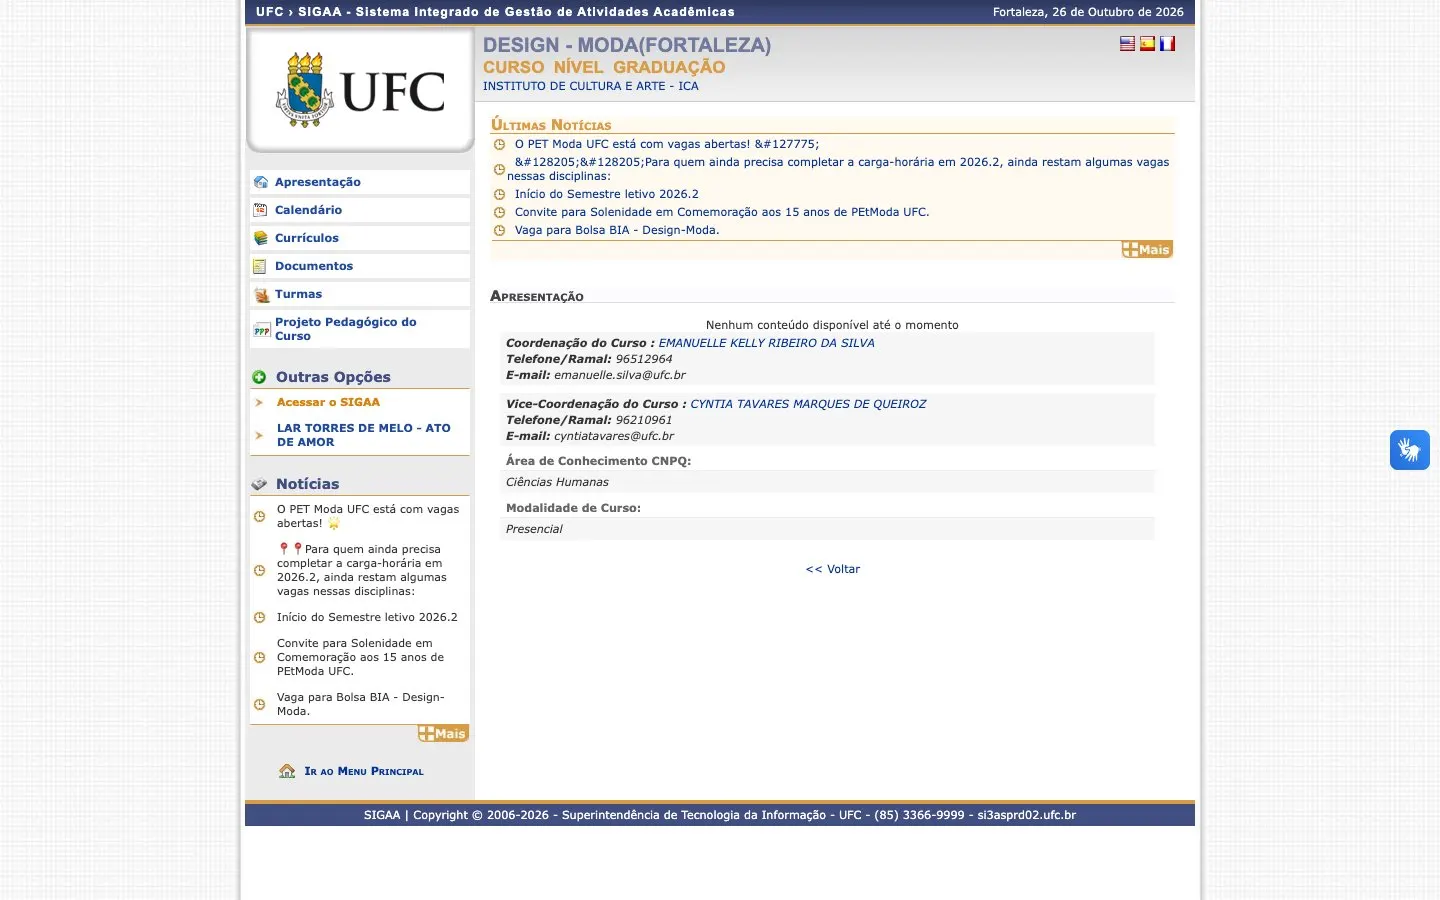The image size is (1440, 900).
Task: Click the Apresentação menu icon
Action: coord(261,182)
